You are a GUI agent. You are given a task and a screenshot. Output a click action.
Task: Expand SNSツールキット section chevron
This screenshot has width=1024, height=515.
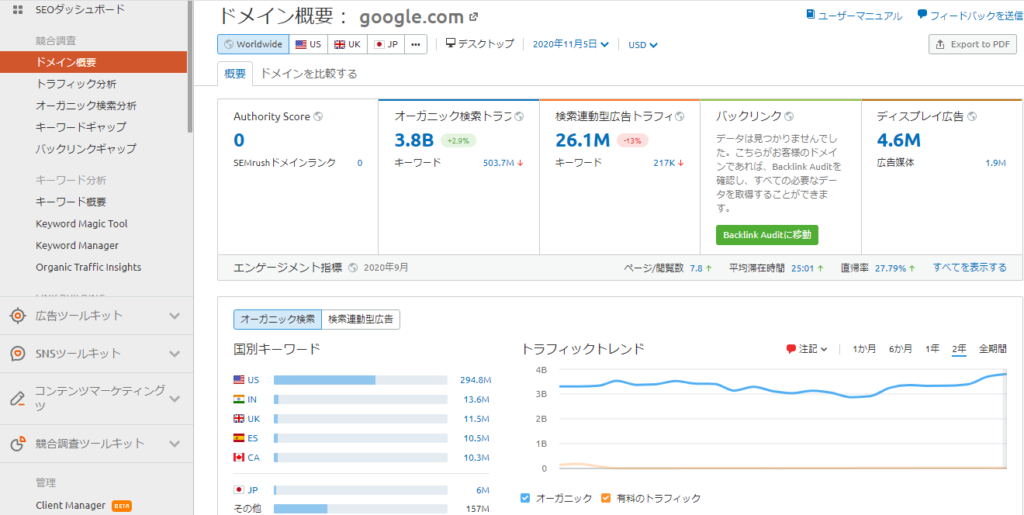(174, 354)
